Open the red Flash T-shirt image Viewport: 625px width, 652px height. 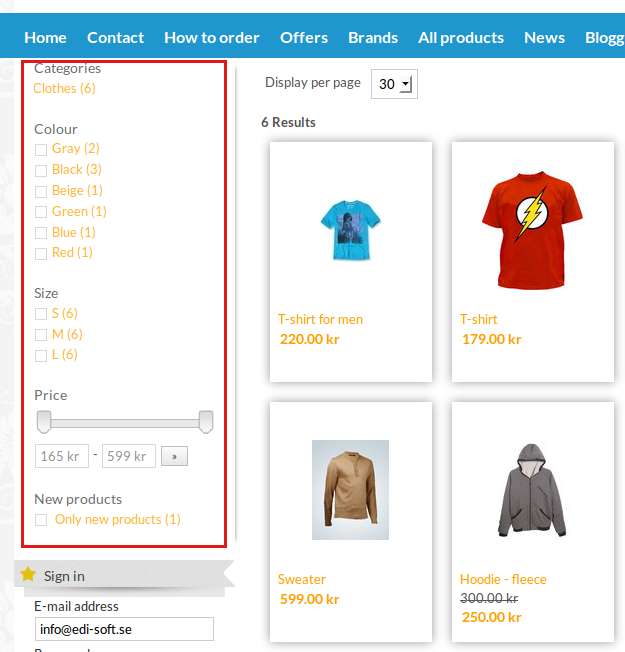click(532, 230)
